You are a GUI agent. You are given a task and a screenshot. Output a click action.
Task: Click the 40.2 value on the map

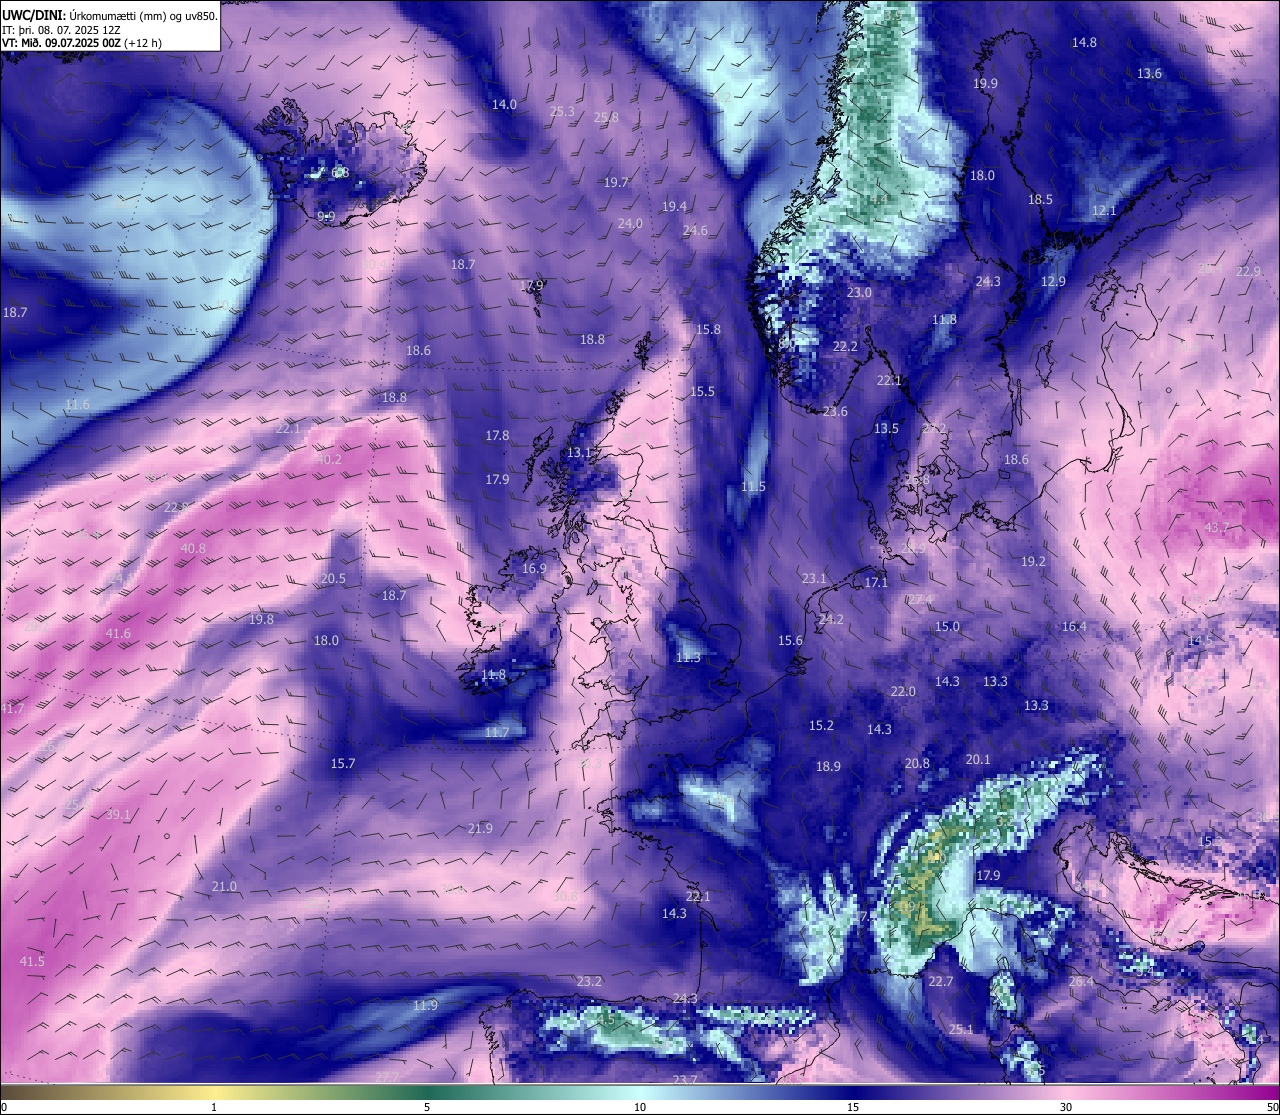(x=329, y=460)
